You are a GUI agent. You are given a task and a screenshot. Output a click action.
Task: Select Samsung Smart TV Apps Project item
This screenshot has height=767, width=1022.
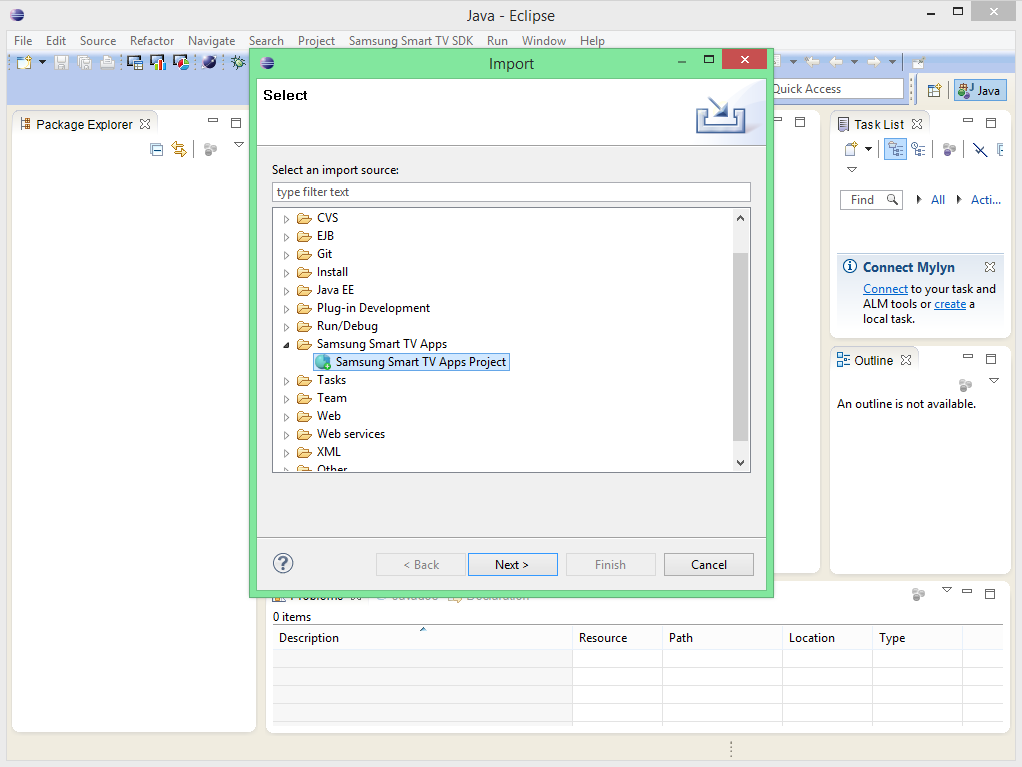[411, 362]
